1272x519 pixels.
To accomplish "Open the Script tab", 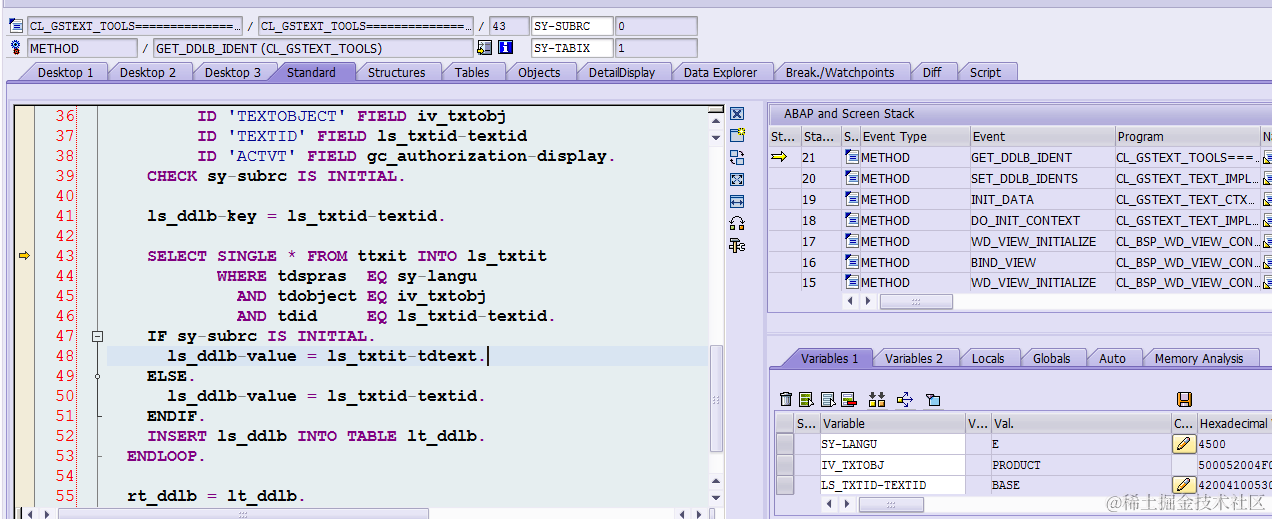I will coord(985,72).
